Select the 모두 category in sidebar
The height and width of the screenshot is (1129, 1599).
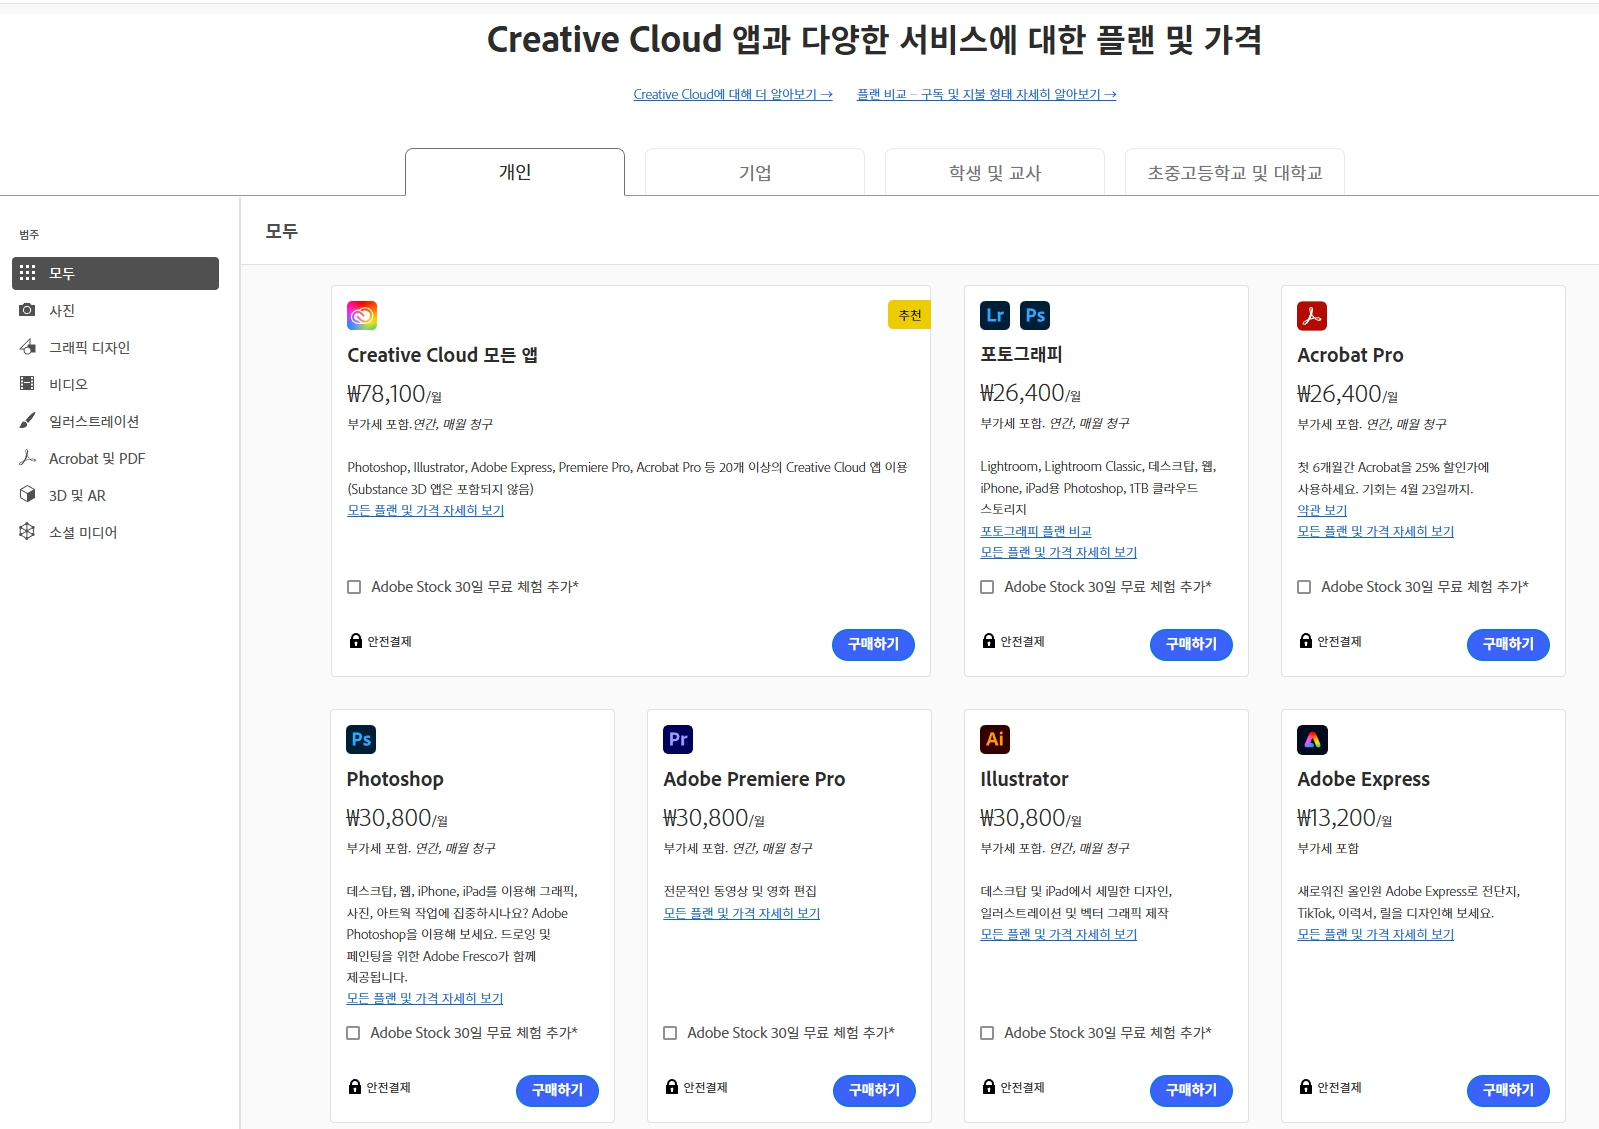point(115,273)
